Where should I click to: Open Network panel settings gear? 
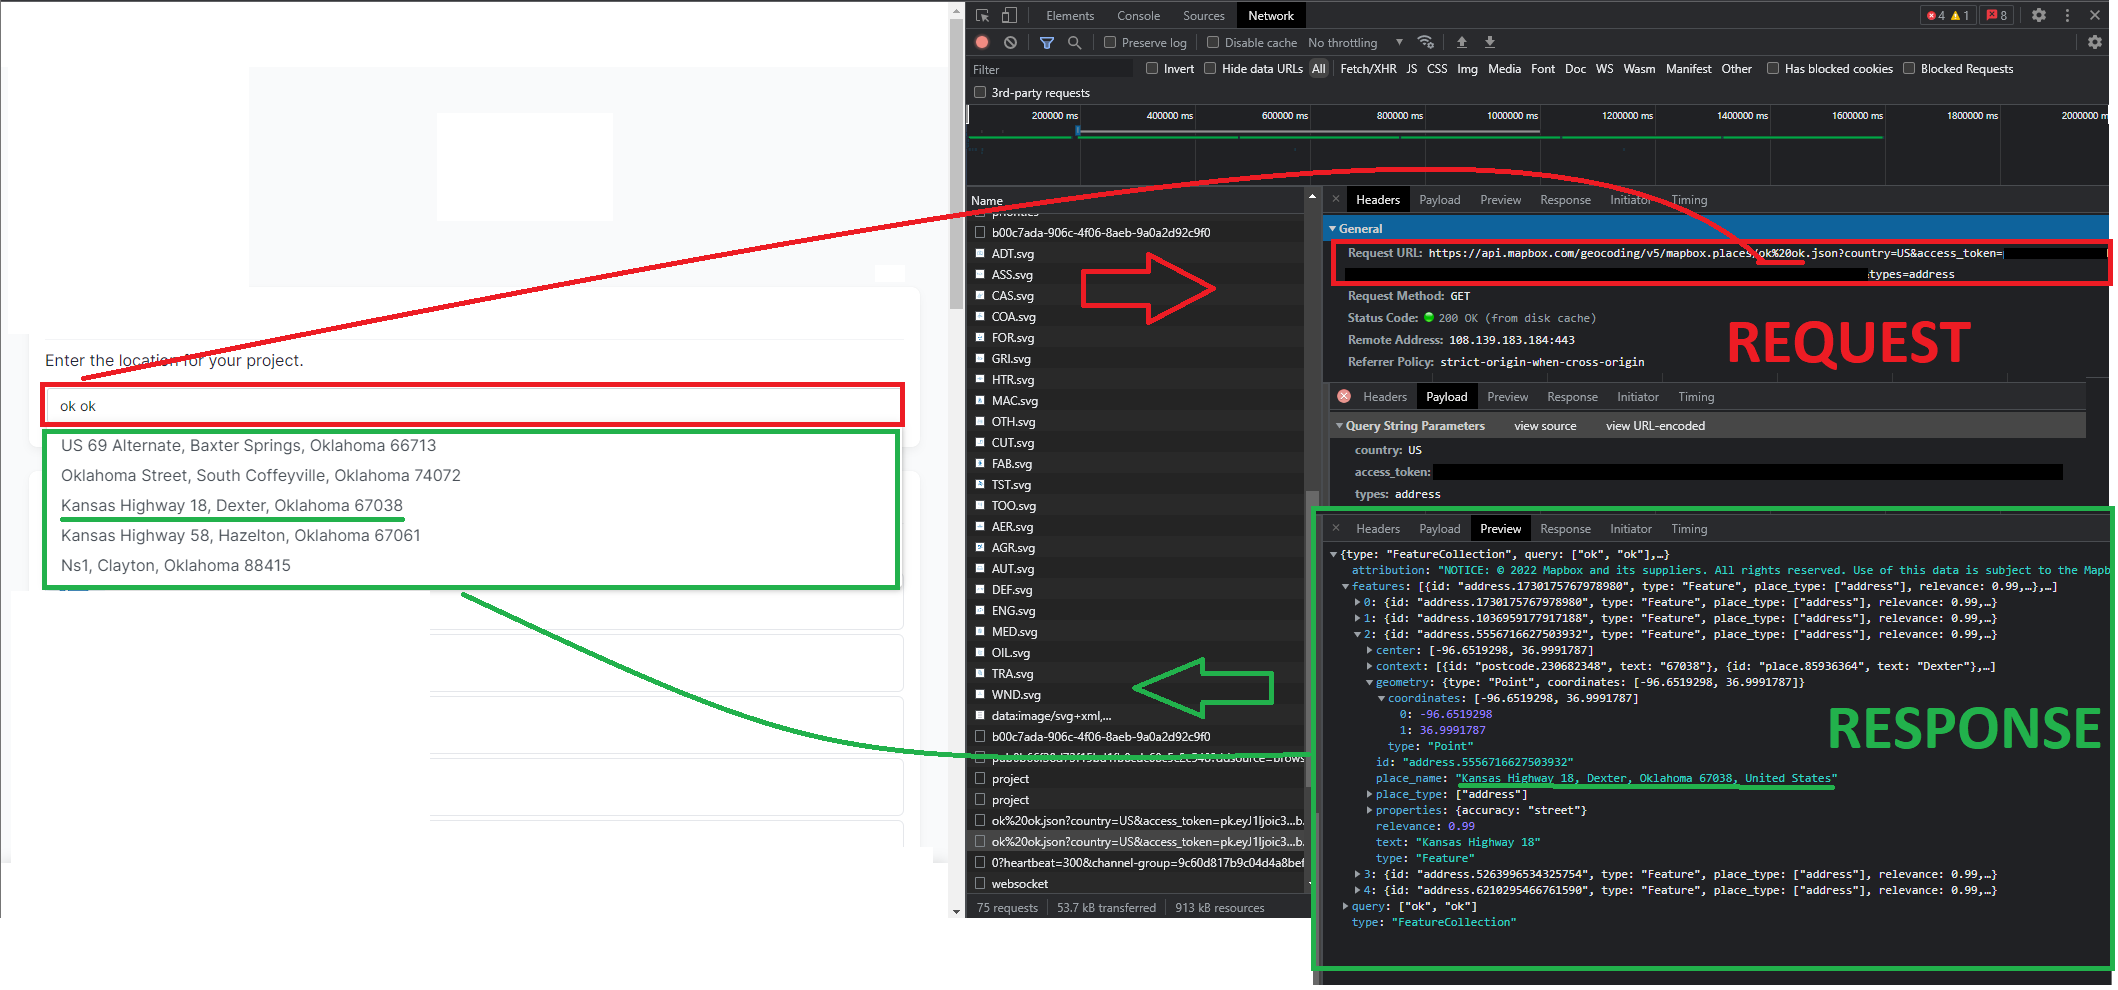click(2094, 42)
